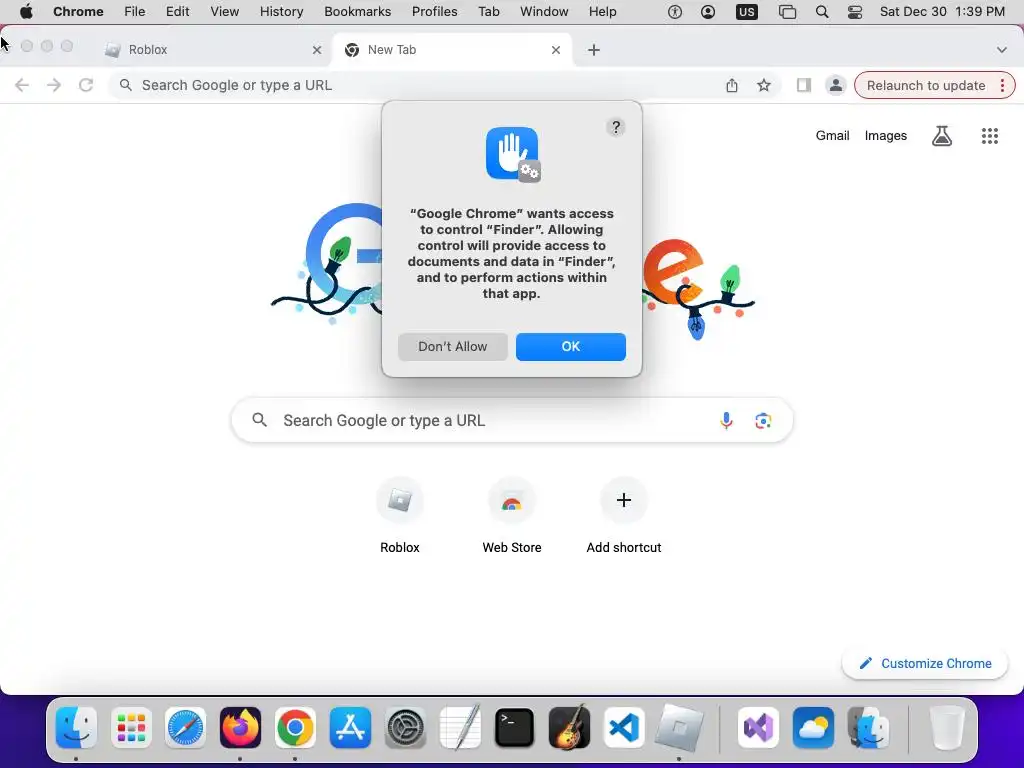Open the Window menu
1024x768 pixels.
tap(544, 12)
